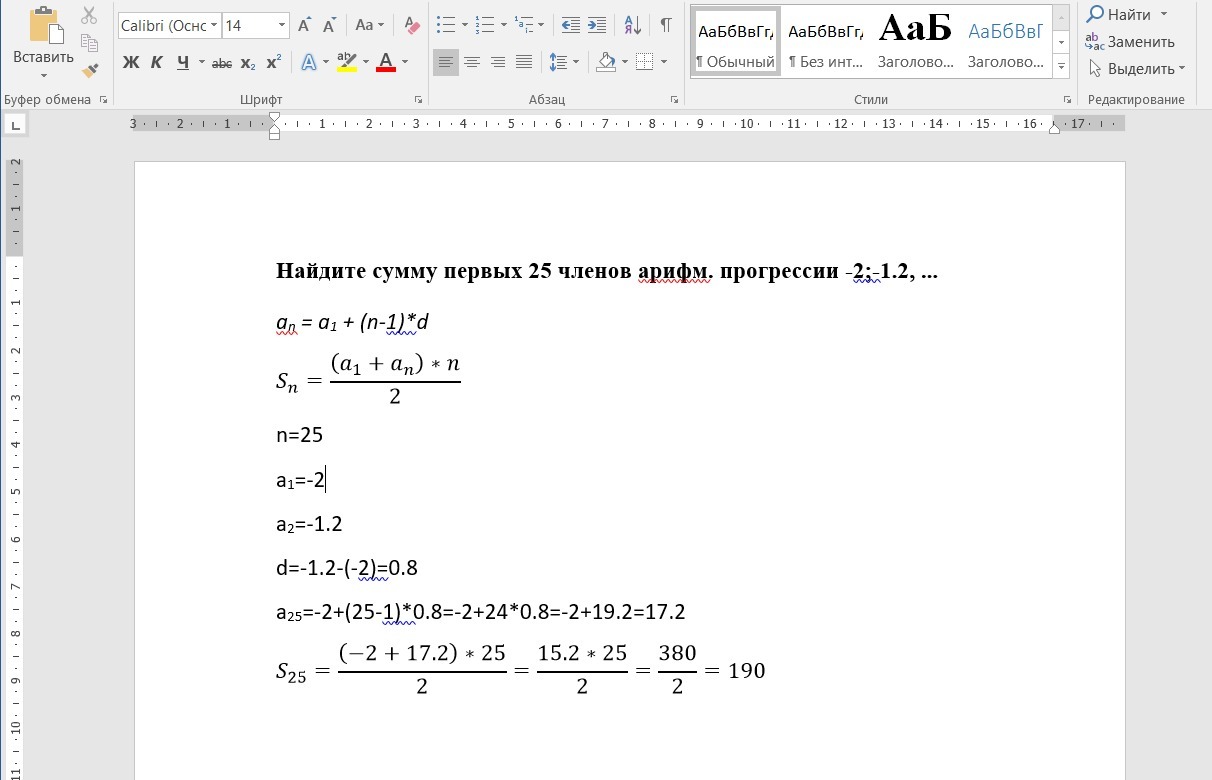Click the Line Spacing icon
The height and width of the screenshot is (780, 1212).
click(560, 63)
